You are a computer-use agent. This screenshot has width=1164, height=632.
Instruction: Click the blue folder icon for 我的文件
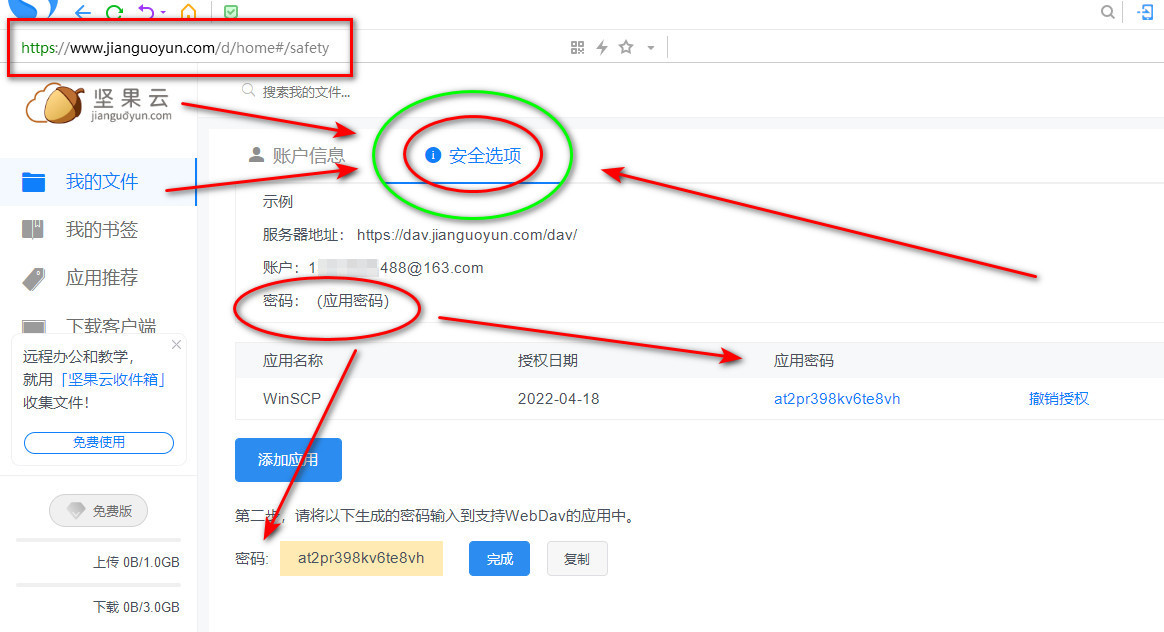pos(33,182)
